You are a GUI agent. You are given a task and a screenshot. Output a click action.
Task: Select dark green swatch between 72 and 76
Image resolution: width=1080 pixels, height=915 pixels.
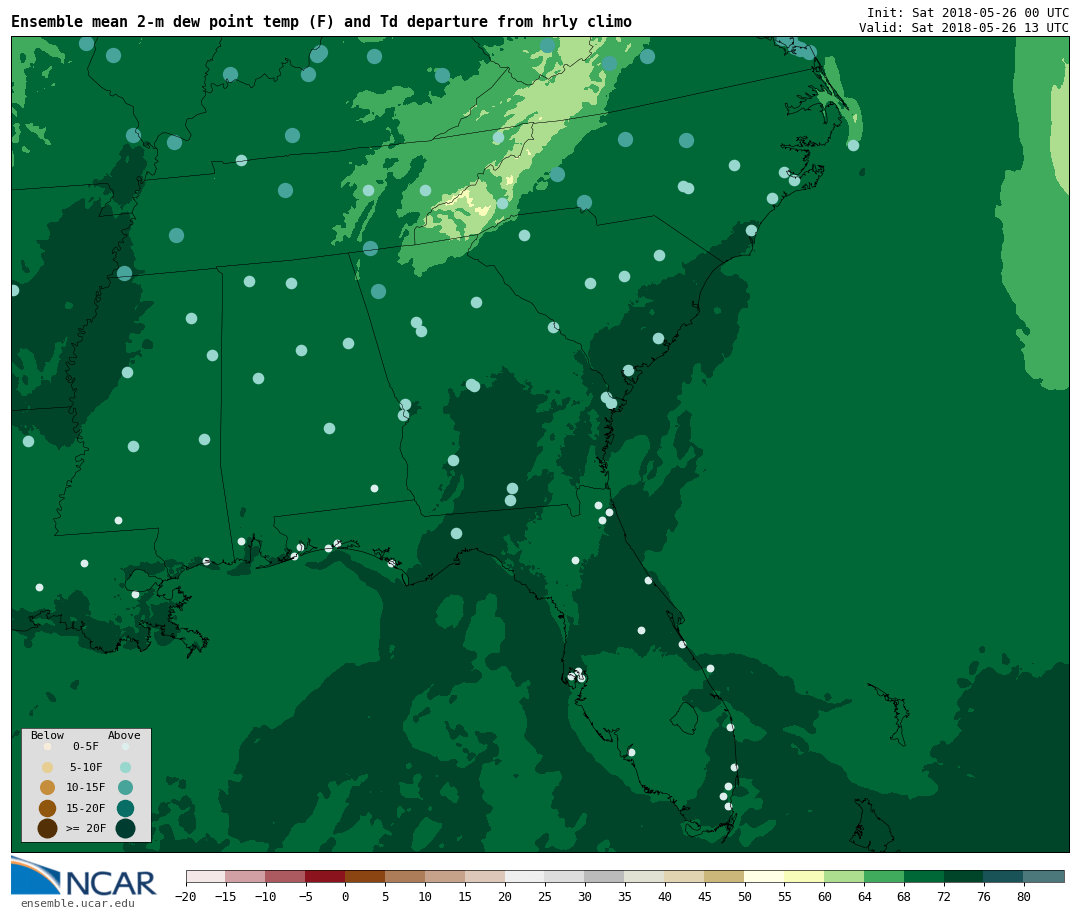click(964, 876)
